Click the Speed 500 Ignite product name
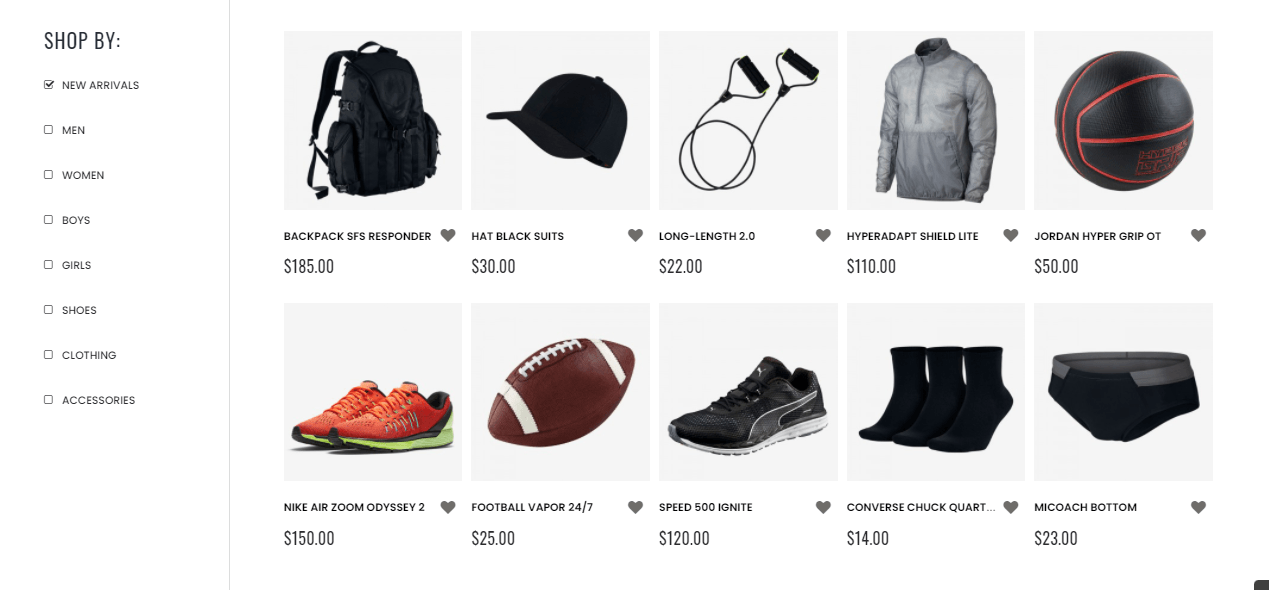The image size is (1269, 590). (x=705, y=508)
